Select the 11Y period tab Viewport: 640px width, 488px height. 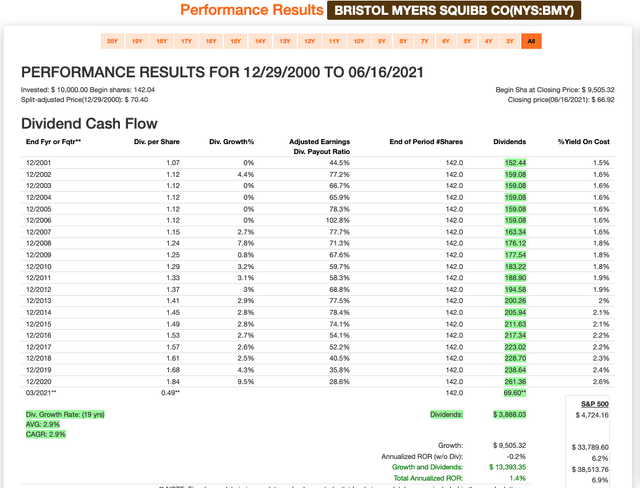coord(334,41)
